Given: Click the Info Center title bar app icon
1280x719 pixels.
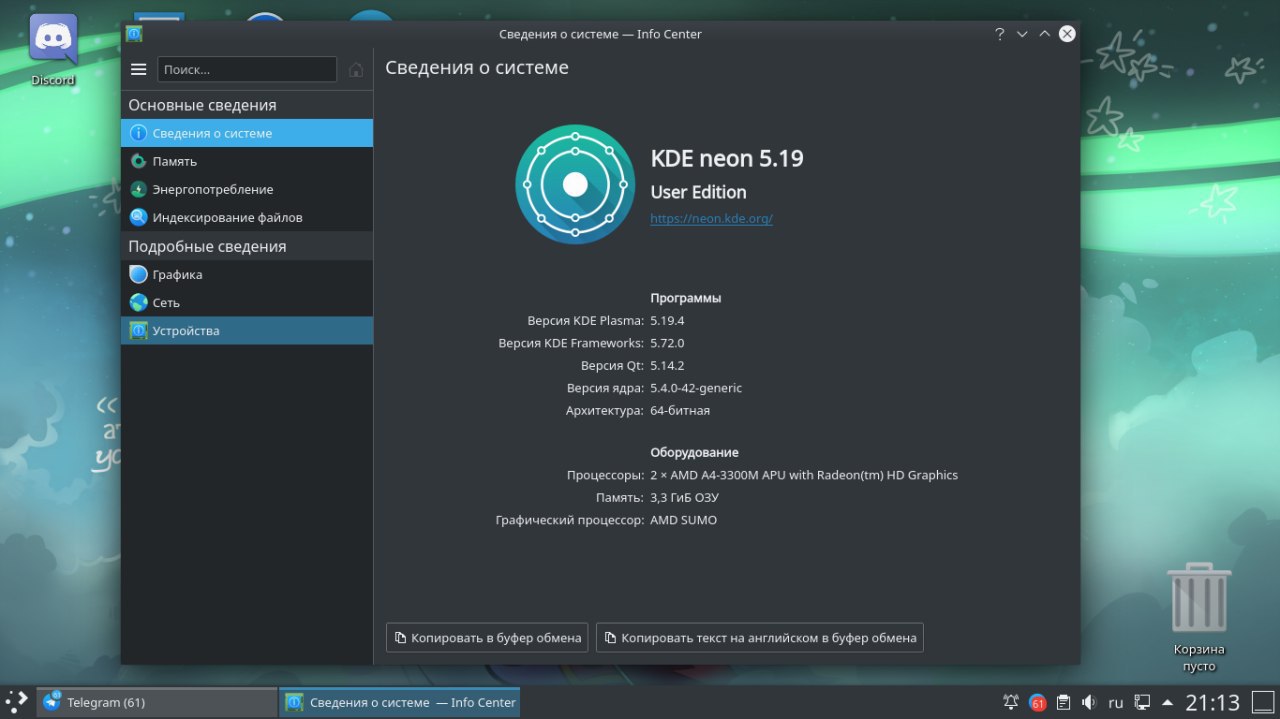Looking at the screenshot, I should (134, 34).
